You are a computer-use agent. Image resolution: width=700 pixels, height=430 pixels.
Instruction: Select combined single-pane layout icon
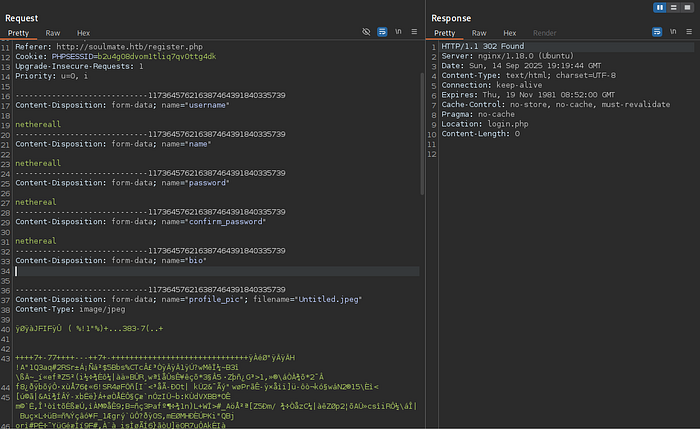[687, 8]
